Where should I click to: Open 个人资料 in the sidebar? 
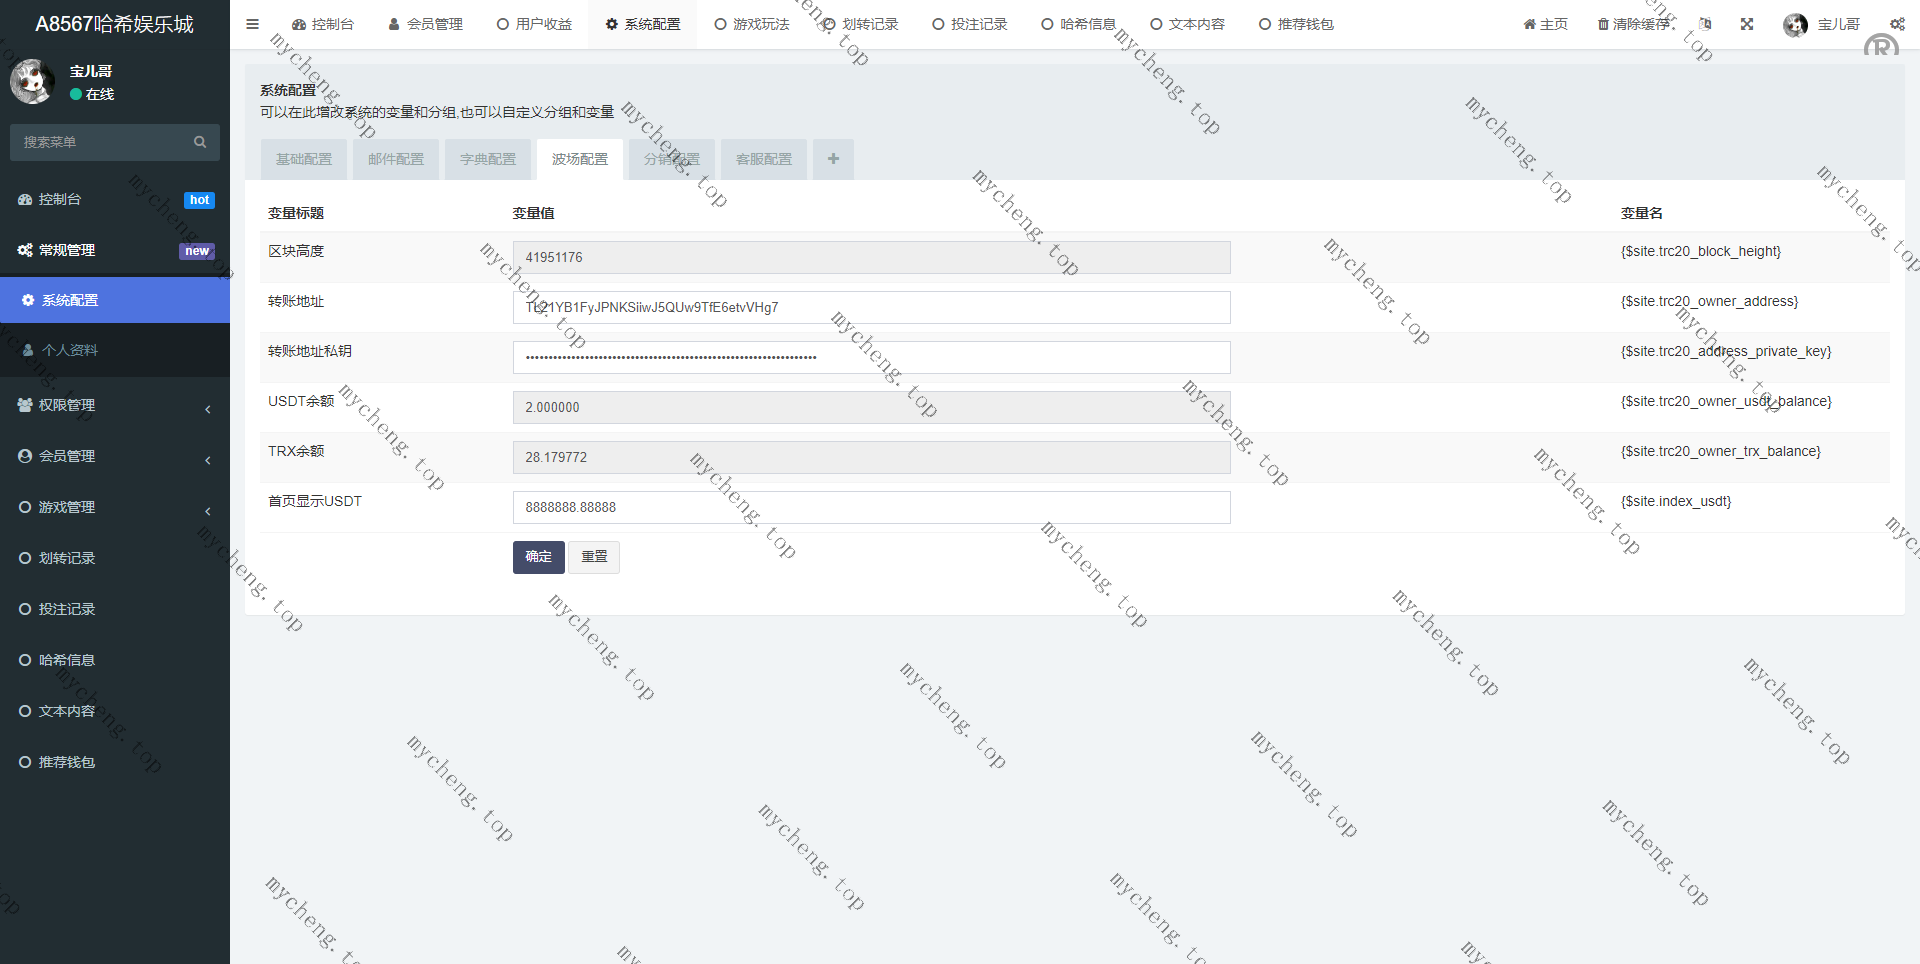[70, 350]
